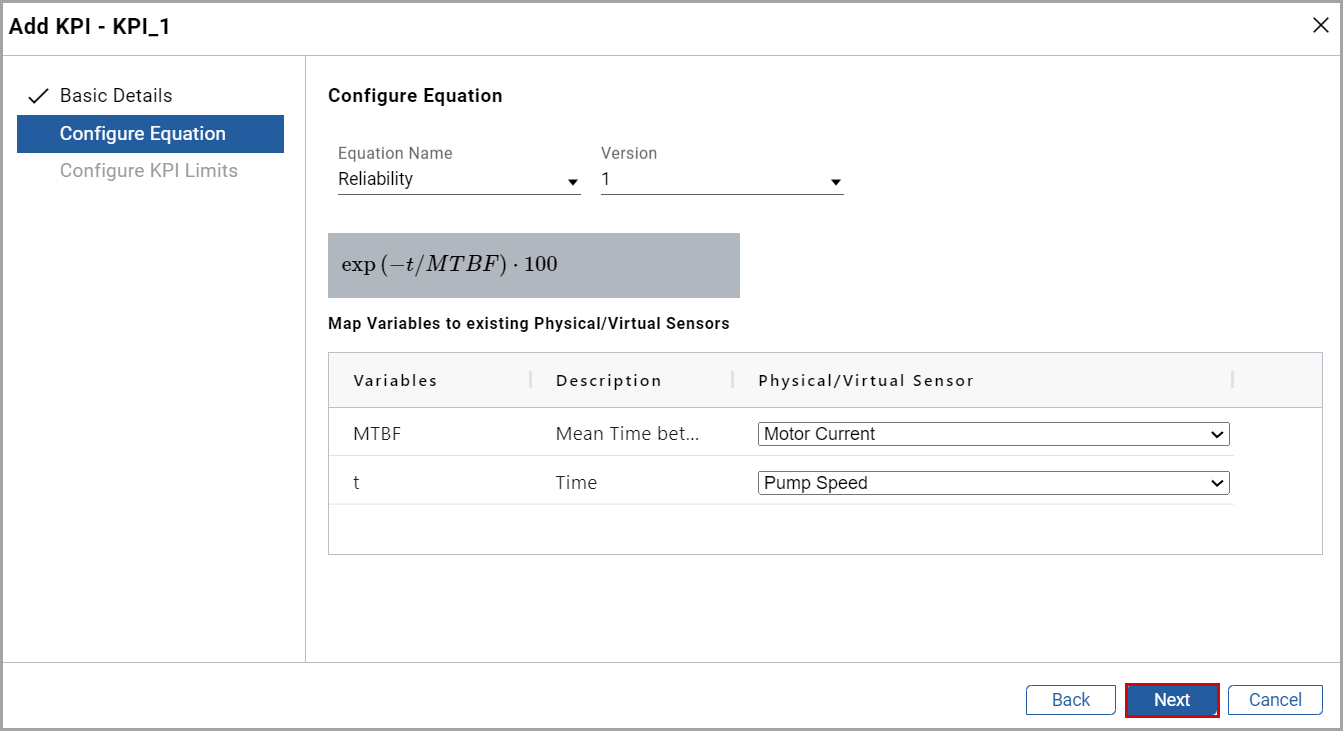Open the Equation Name dropdown arrow
The width and height of the screenshot is (1343, 731).
[x=573, y=181]
